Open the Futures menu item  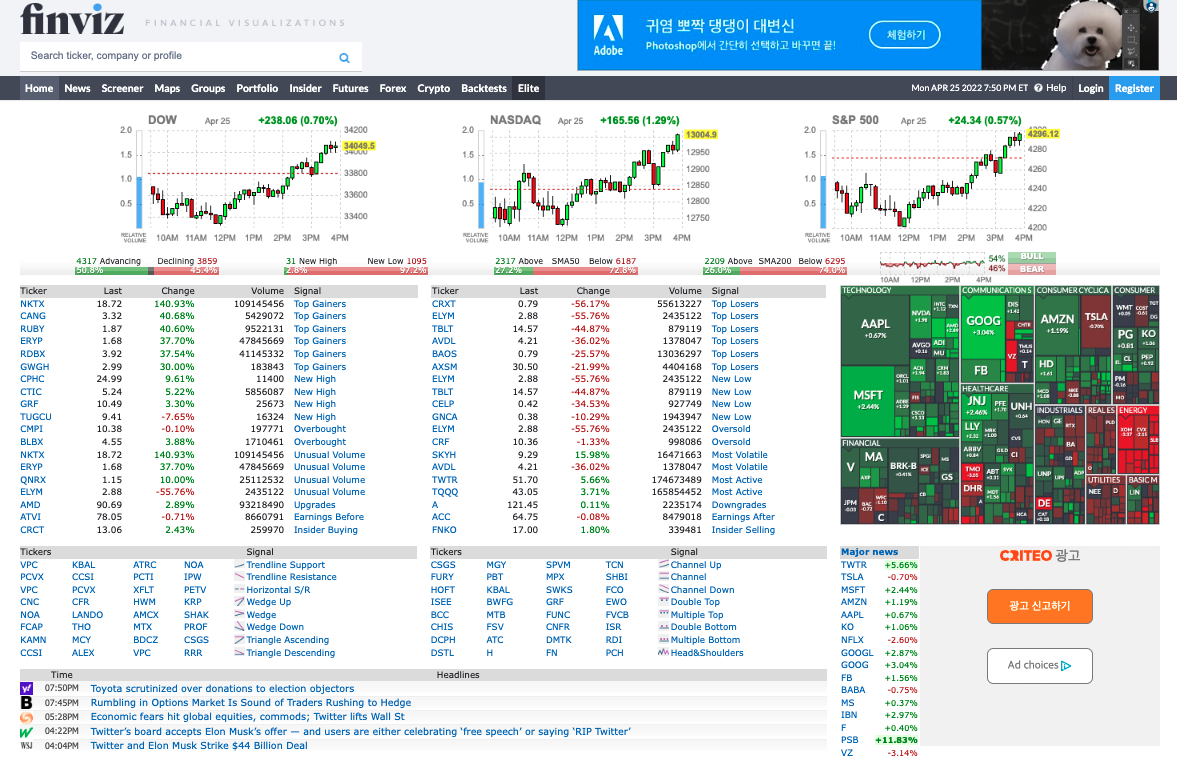(x=351, y=88)
